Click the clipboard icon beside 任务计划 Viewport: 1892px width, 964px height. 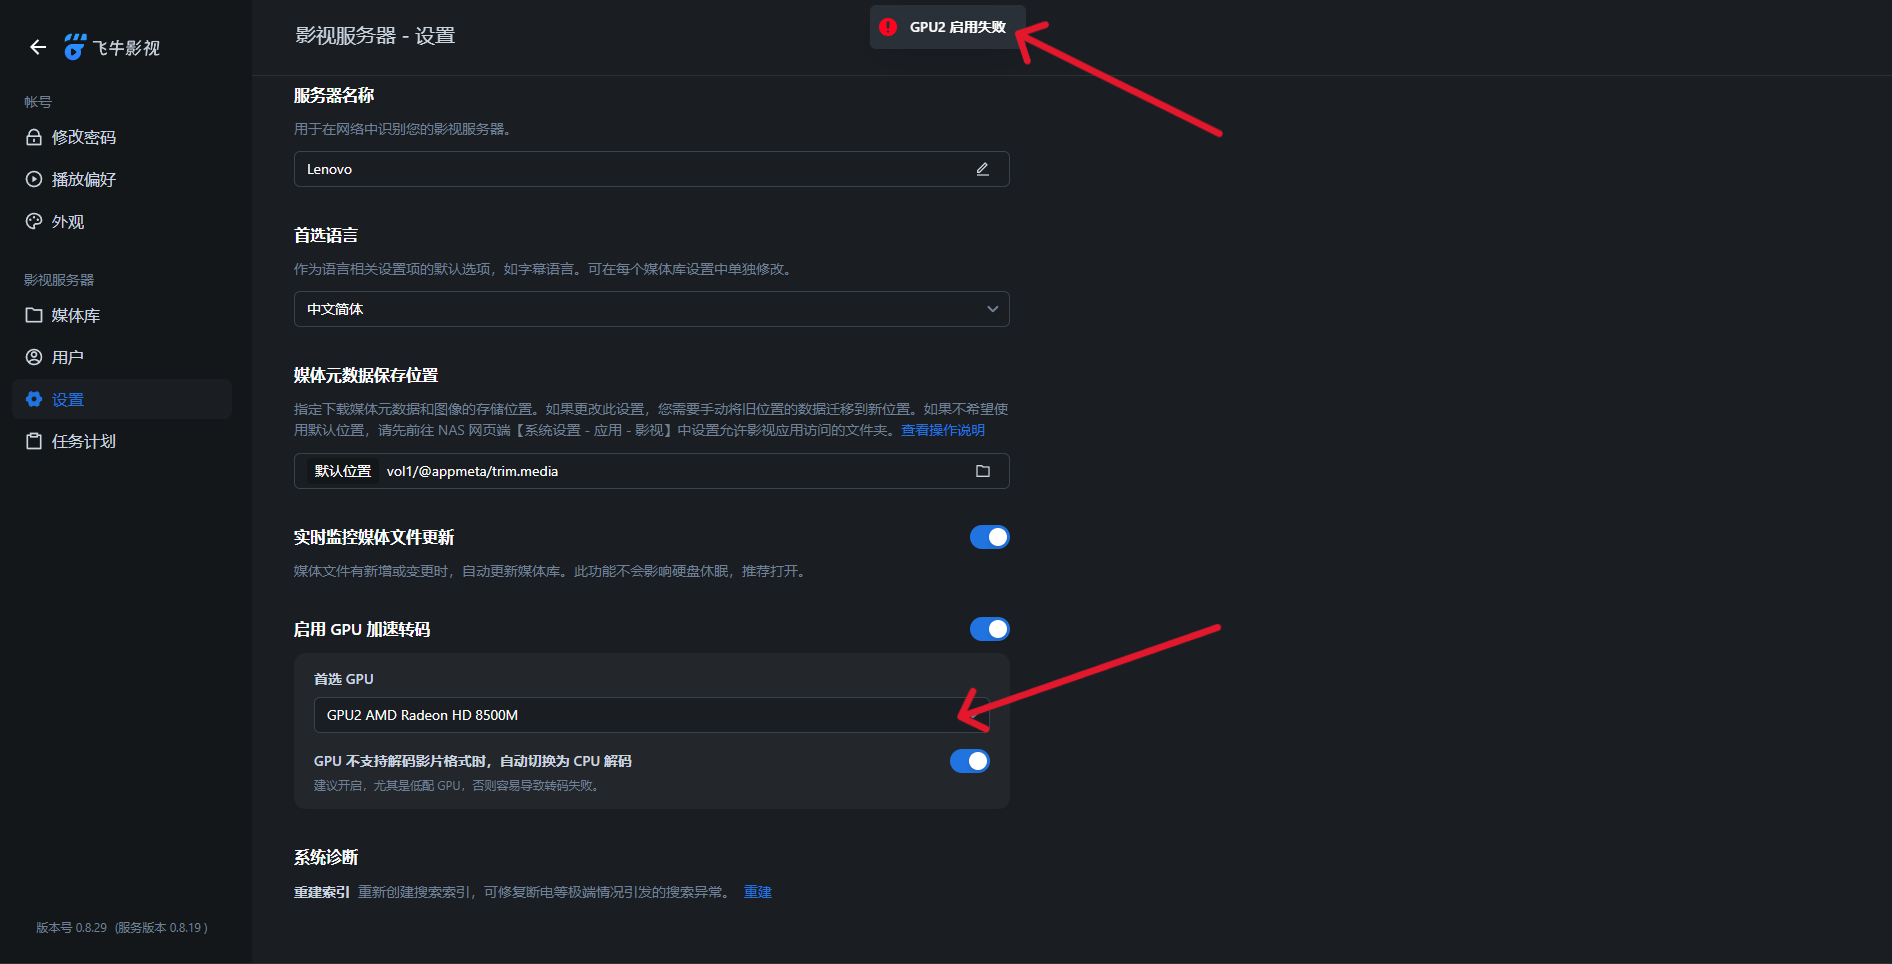click(34, 441)
